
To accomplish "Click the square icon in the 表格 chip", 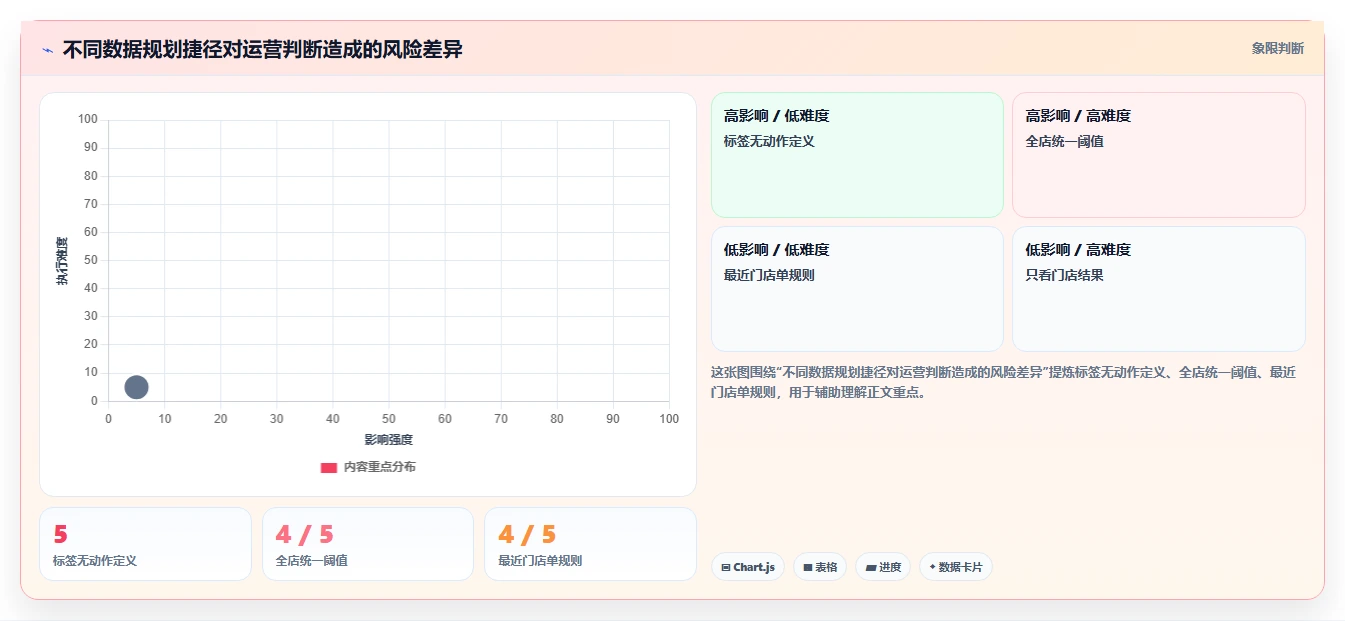I will 808,567.
